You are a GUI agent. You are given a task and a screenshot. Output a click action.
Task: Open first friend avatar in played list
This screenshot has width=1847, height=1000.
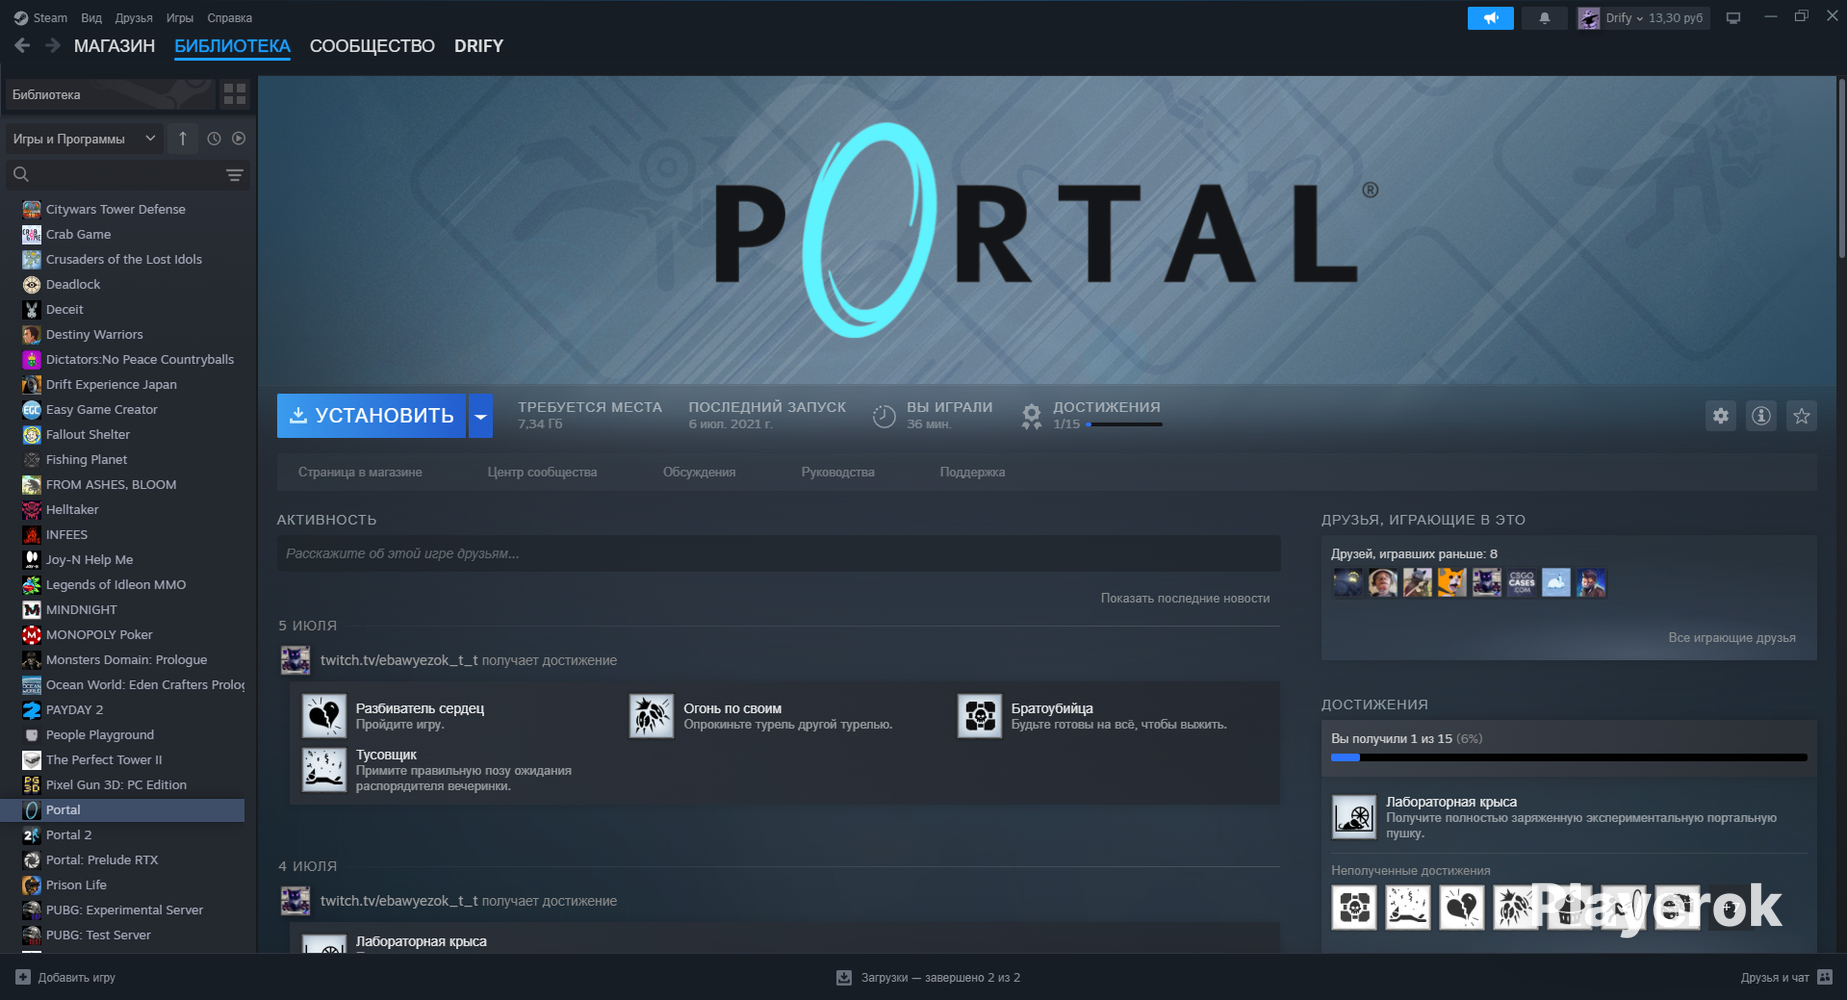point(1347,582)
